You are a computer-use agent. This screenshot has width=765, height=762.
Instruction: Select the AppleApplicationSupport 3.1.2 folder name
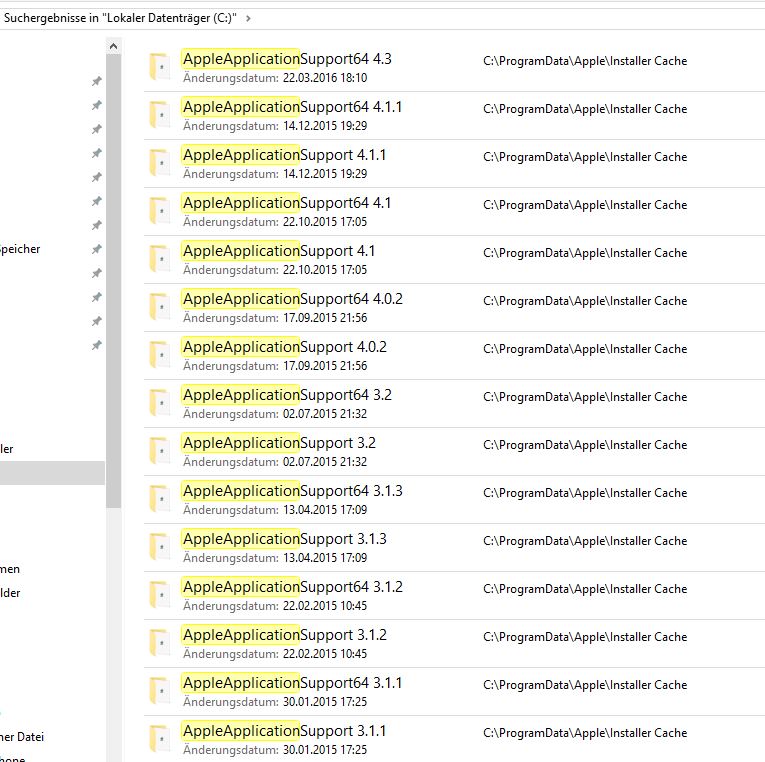tap(284, 635)
